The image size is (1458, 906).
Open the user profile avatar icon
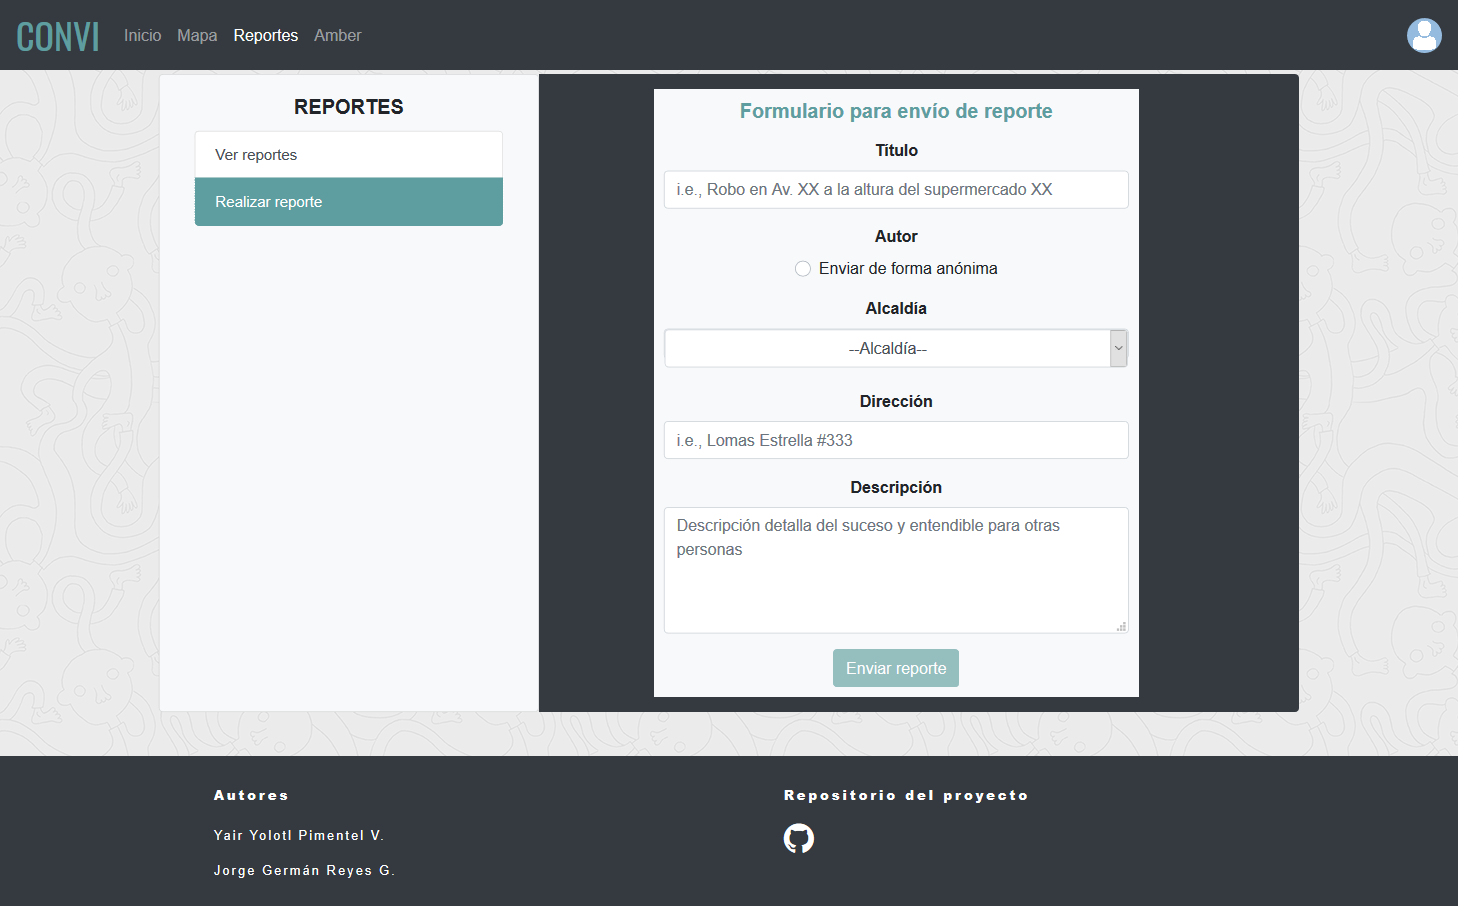(x=1424, y=35)
